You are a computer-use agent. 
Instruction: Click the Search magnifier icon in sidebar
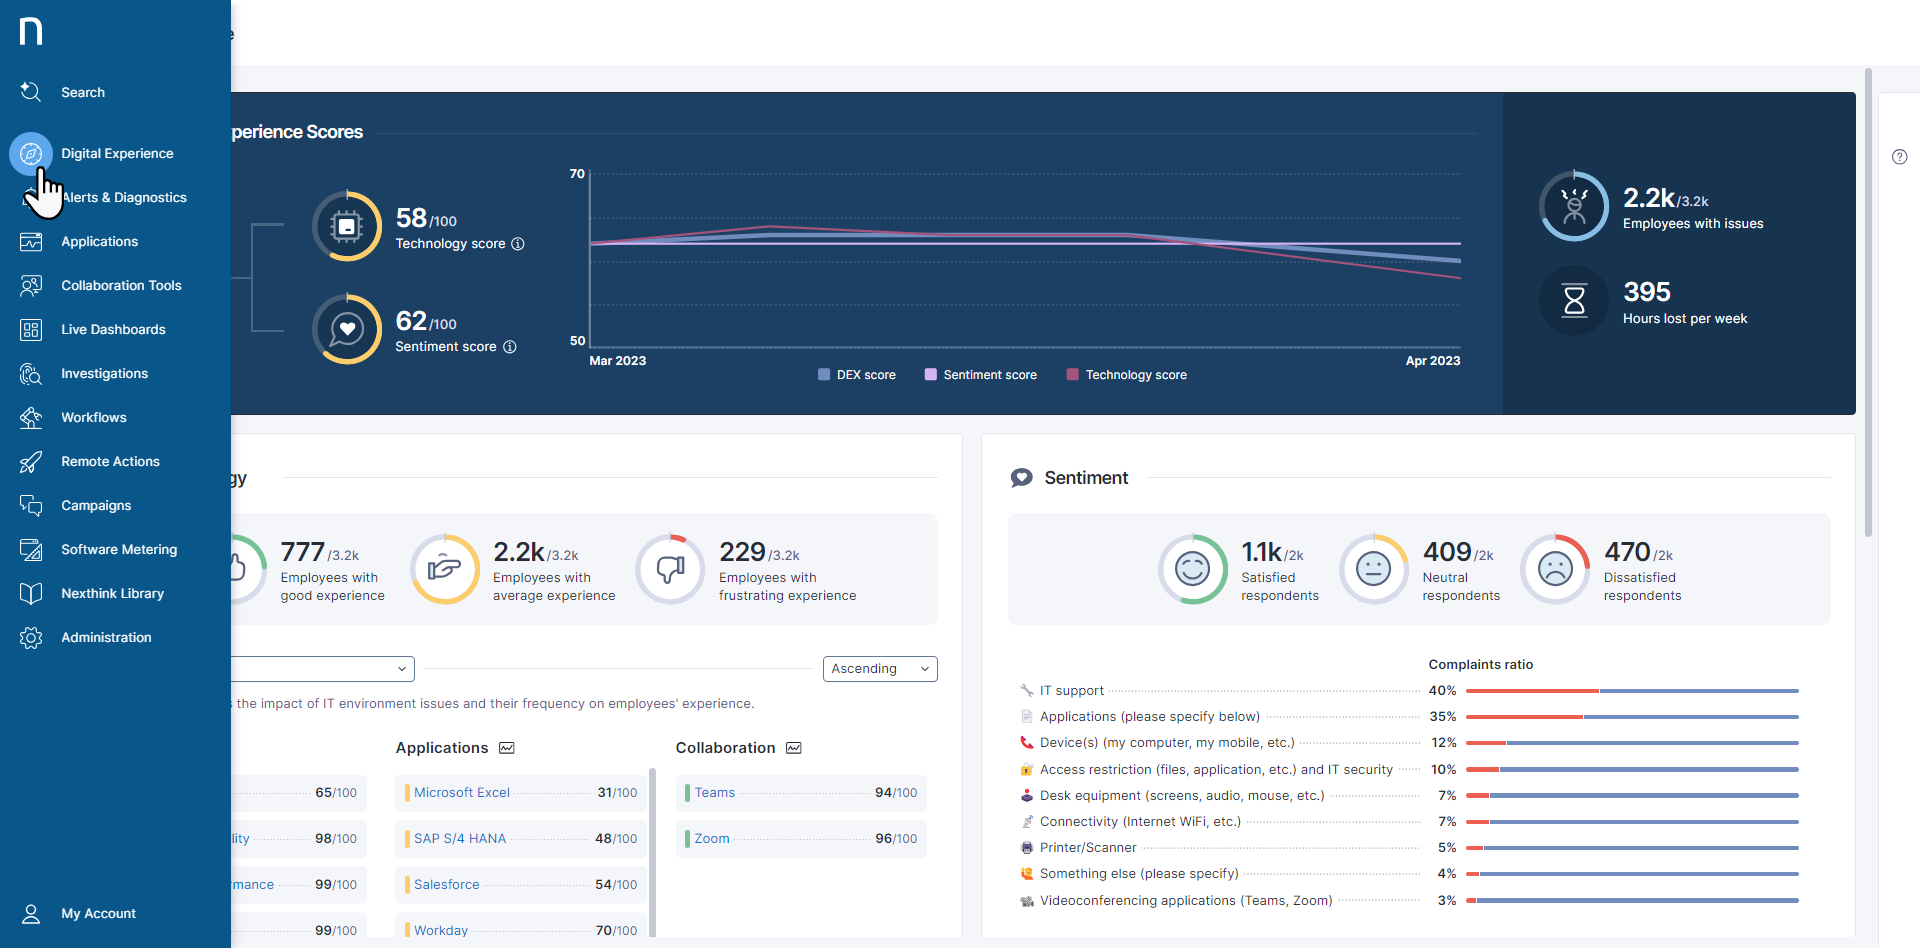tap(31, 92)
